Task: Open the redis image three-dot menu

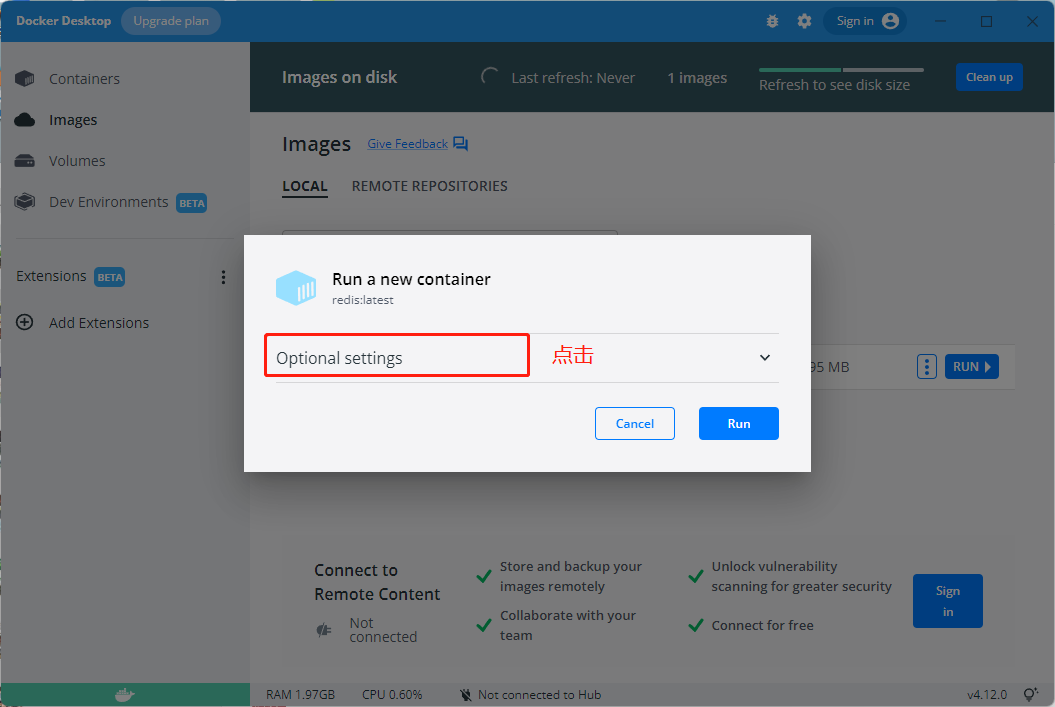Action: (926, 367)
